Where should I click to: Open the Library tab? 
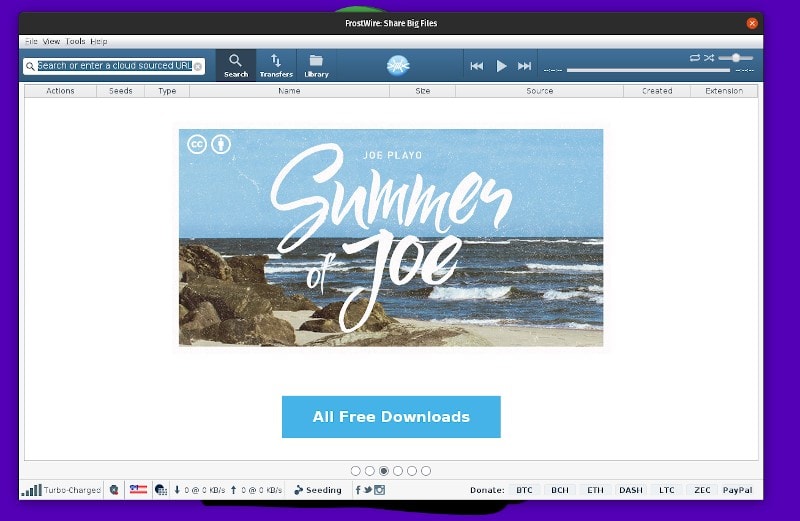pos(316,65)
